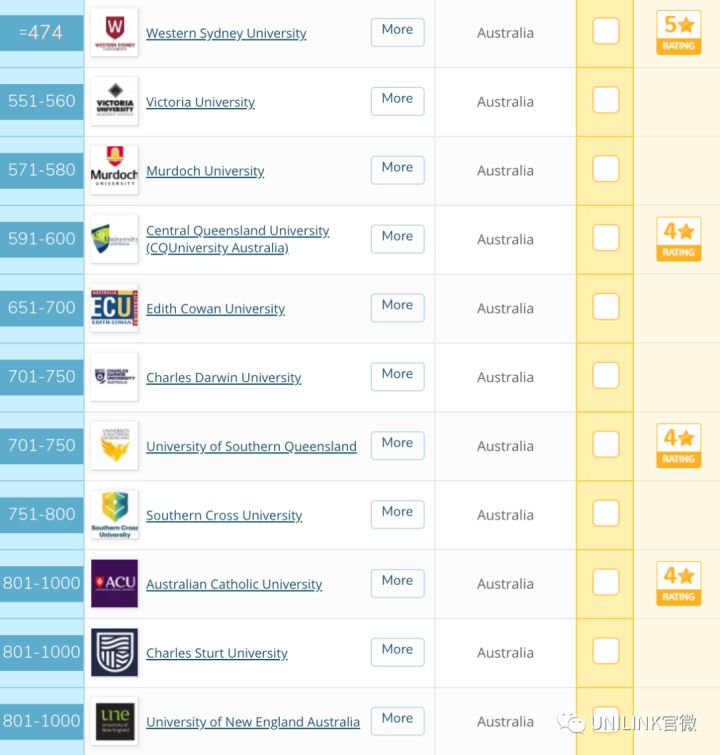Viewport: 720px width, 755px height.
Task: Click the ACU logo
Action: tap(115, 583)
